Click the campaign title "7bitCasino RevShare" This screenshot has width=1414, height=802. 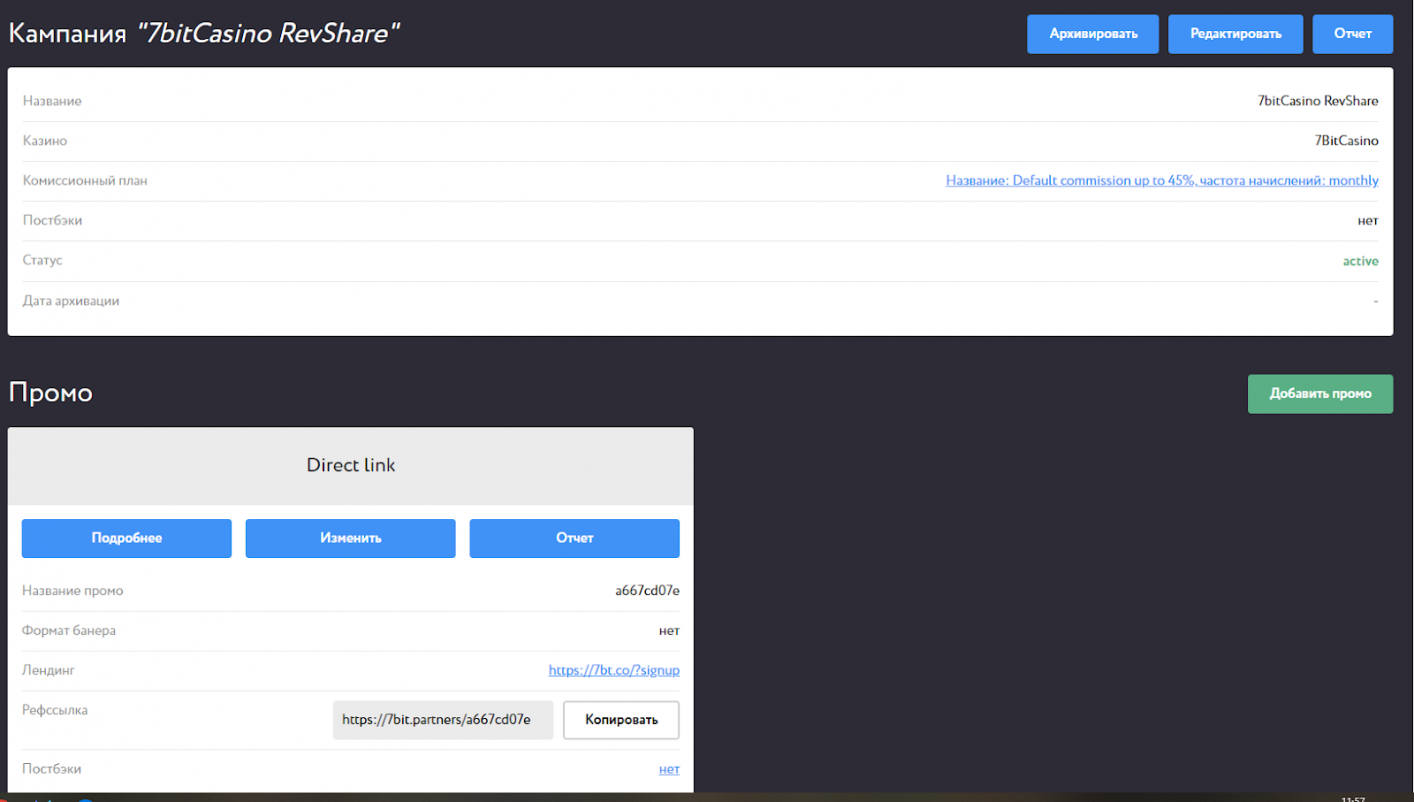268,33
